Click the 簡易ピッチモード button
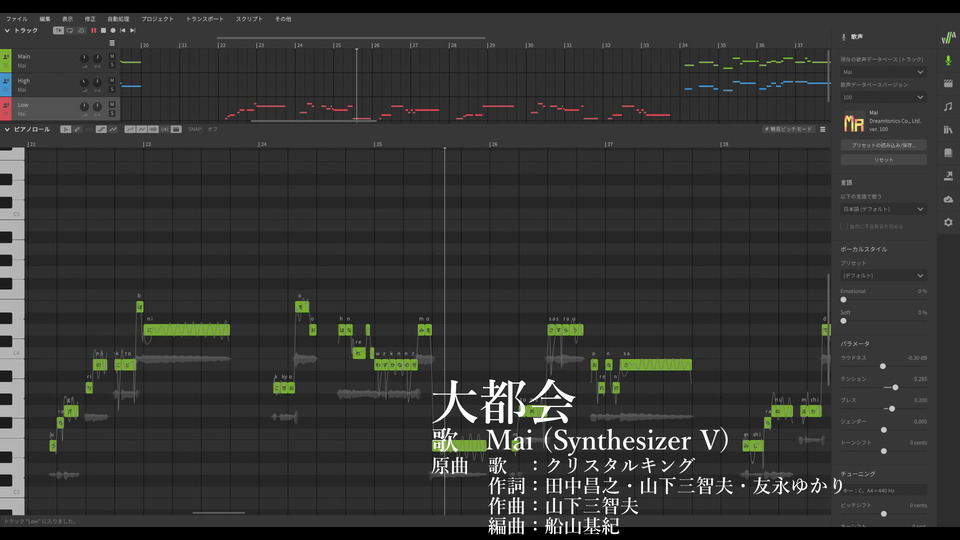The height and width of the screenshot is (540, 960). pos(788,129)
